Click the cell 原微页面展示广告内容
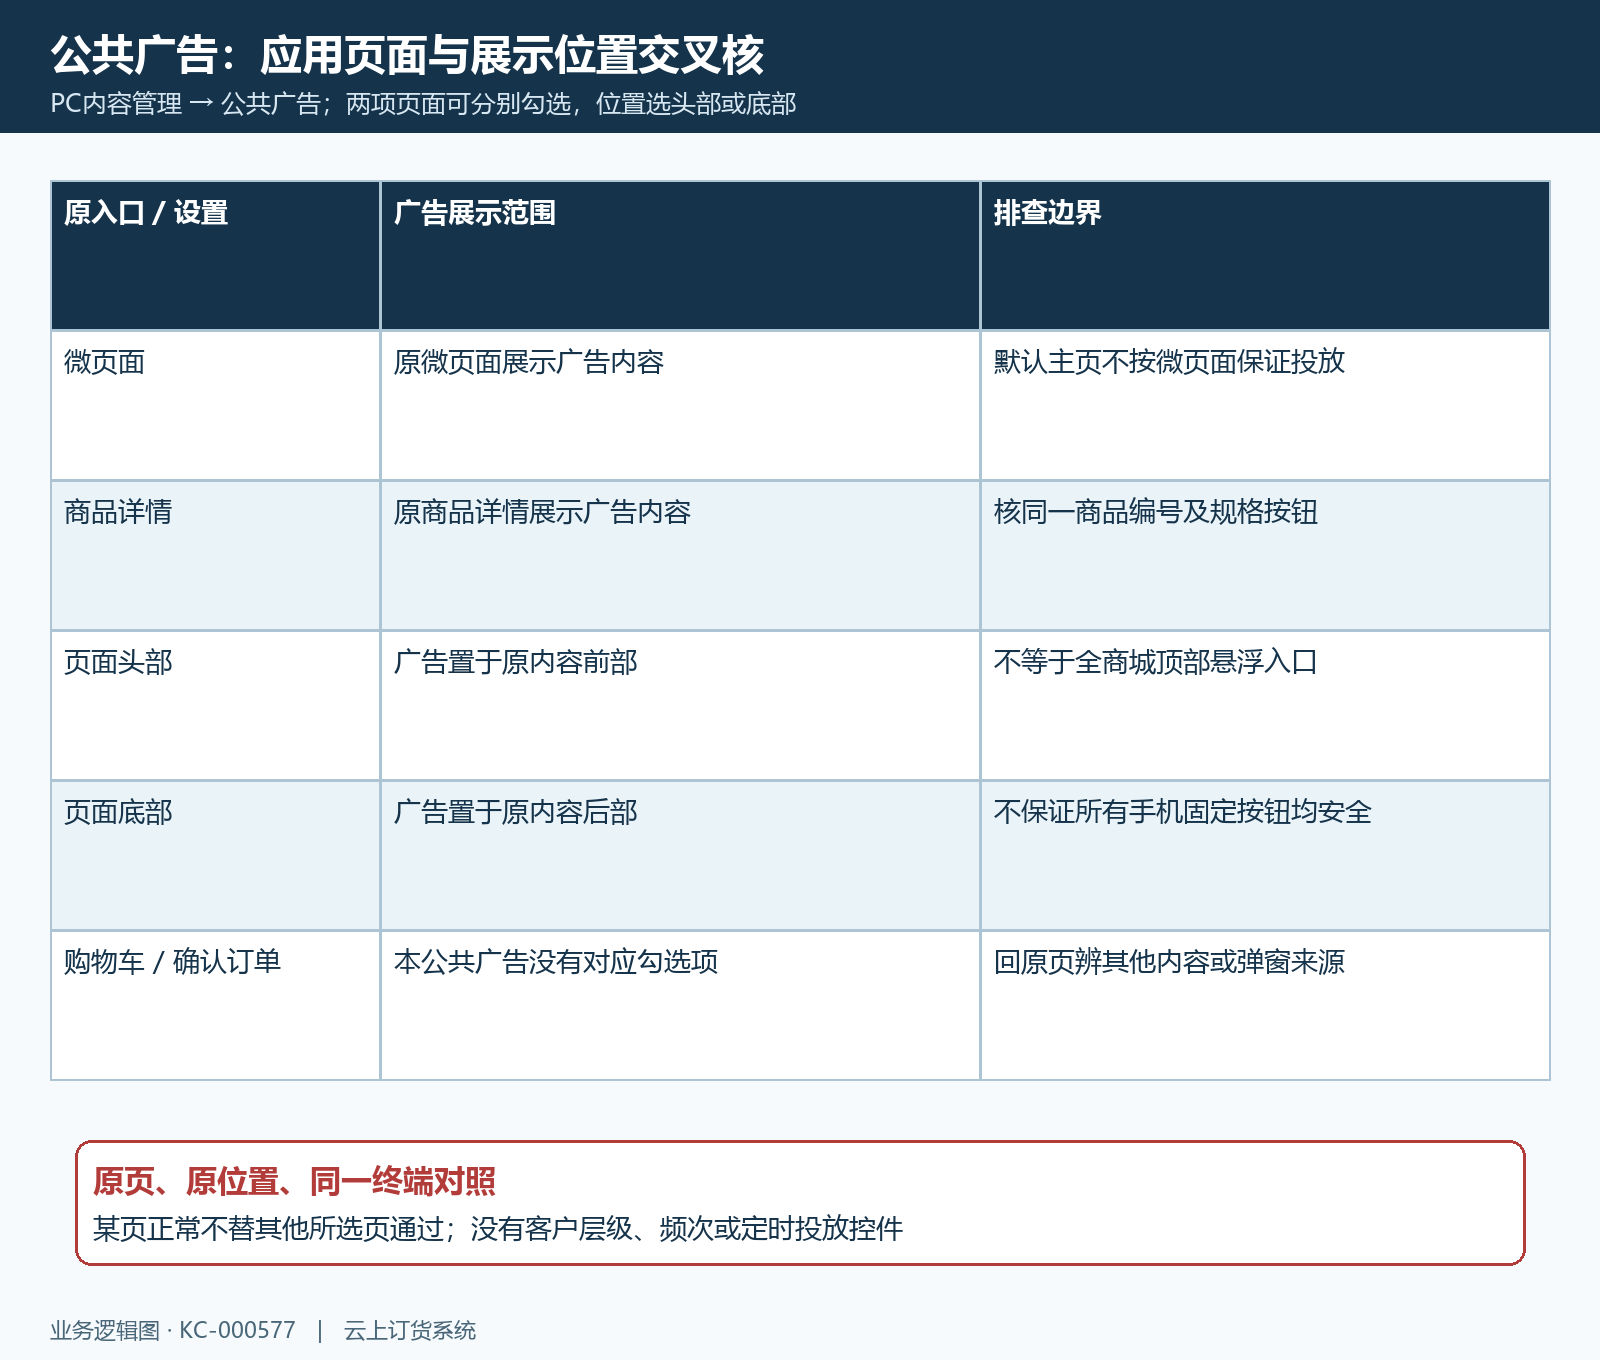Viewport: 1600px width, 1360px height. click(x=680, y=405)
